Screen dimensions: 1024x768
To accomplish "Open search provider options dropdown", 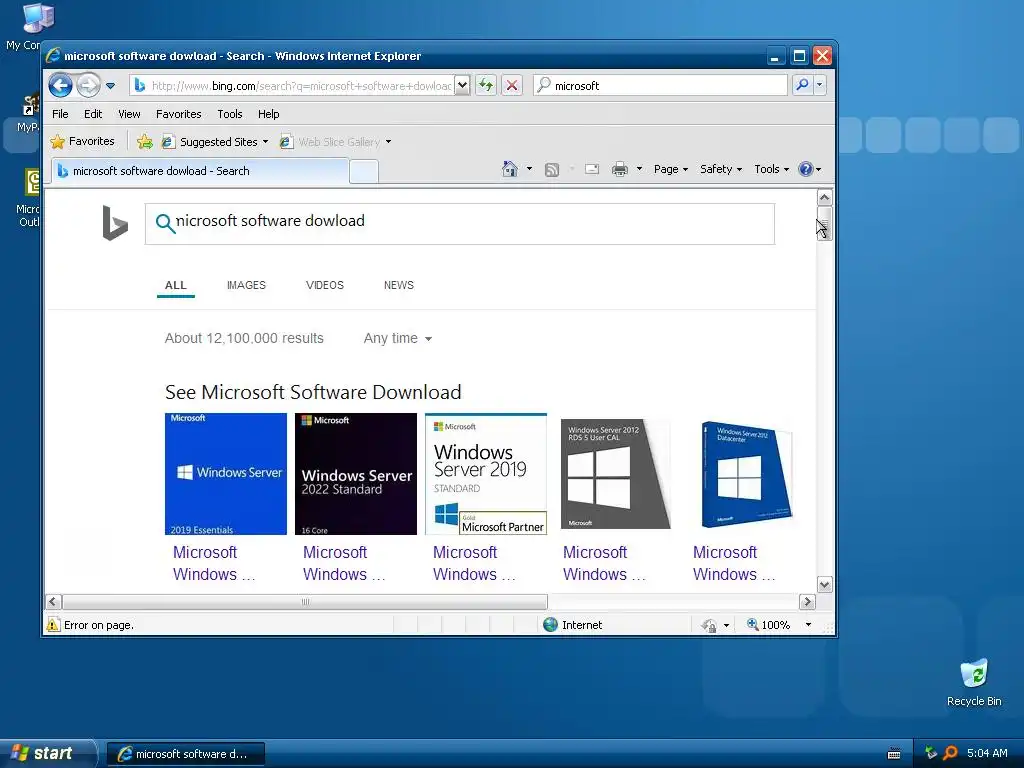I will click(820, 85).
